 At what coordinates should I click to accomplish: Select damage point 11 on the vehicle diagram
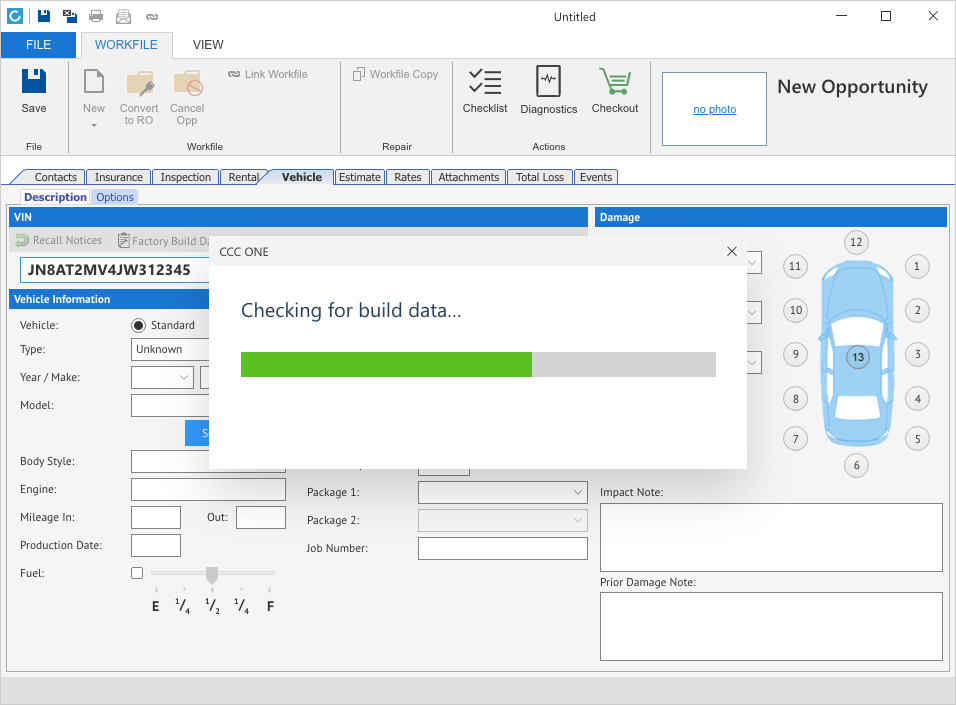pos(794,266)
